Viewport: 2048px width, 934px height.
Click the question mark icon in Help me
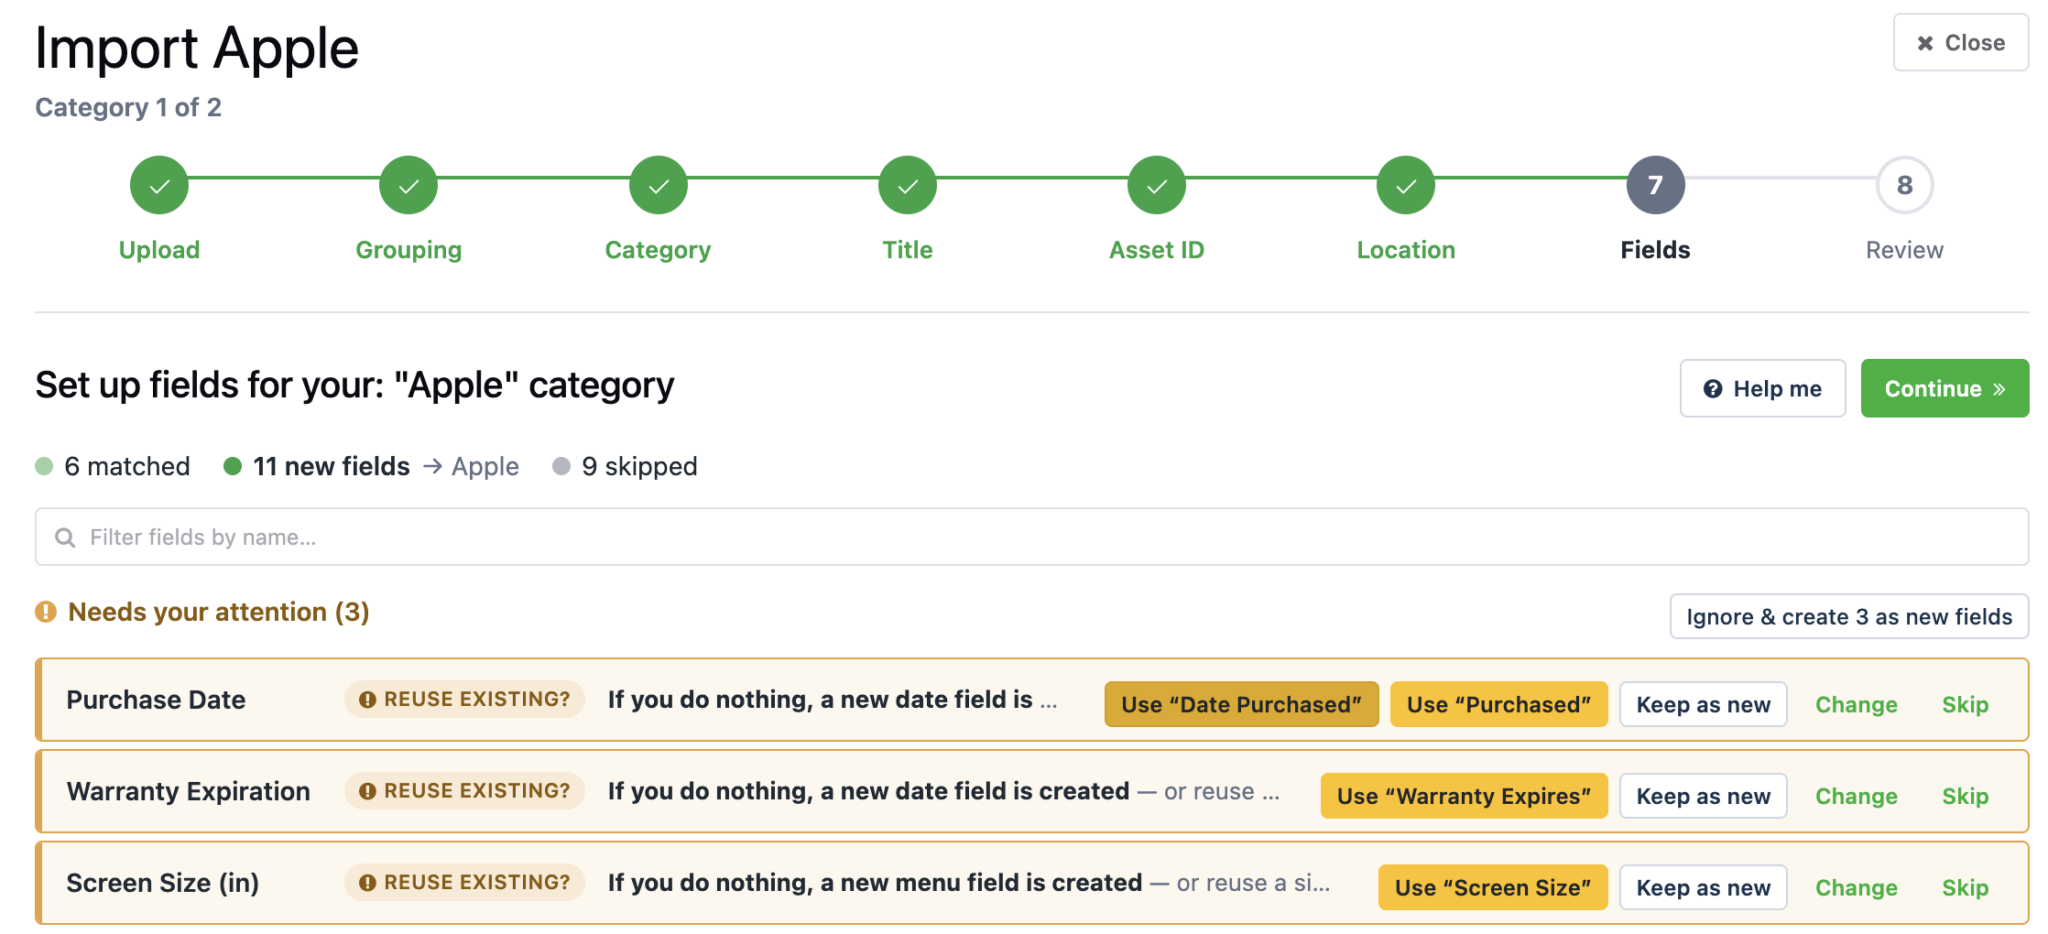point(1713,389)
